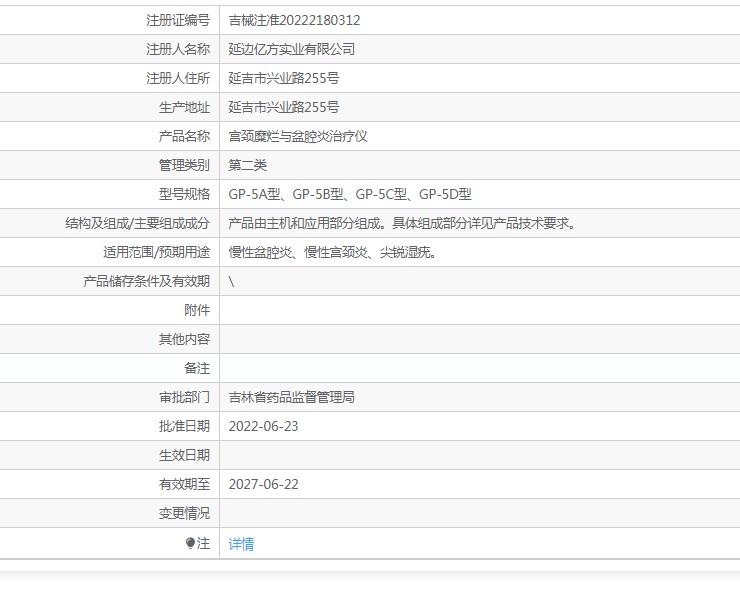
Task: Click the 注册人住所 address value
Action: (284, 78)
